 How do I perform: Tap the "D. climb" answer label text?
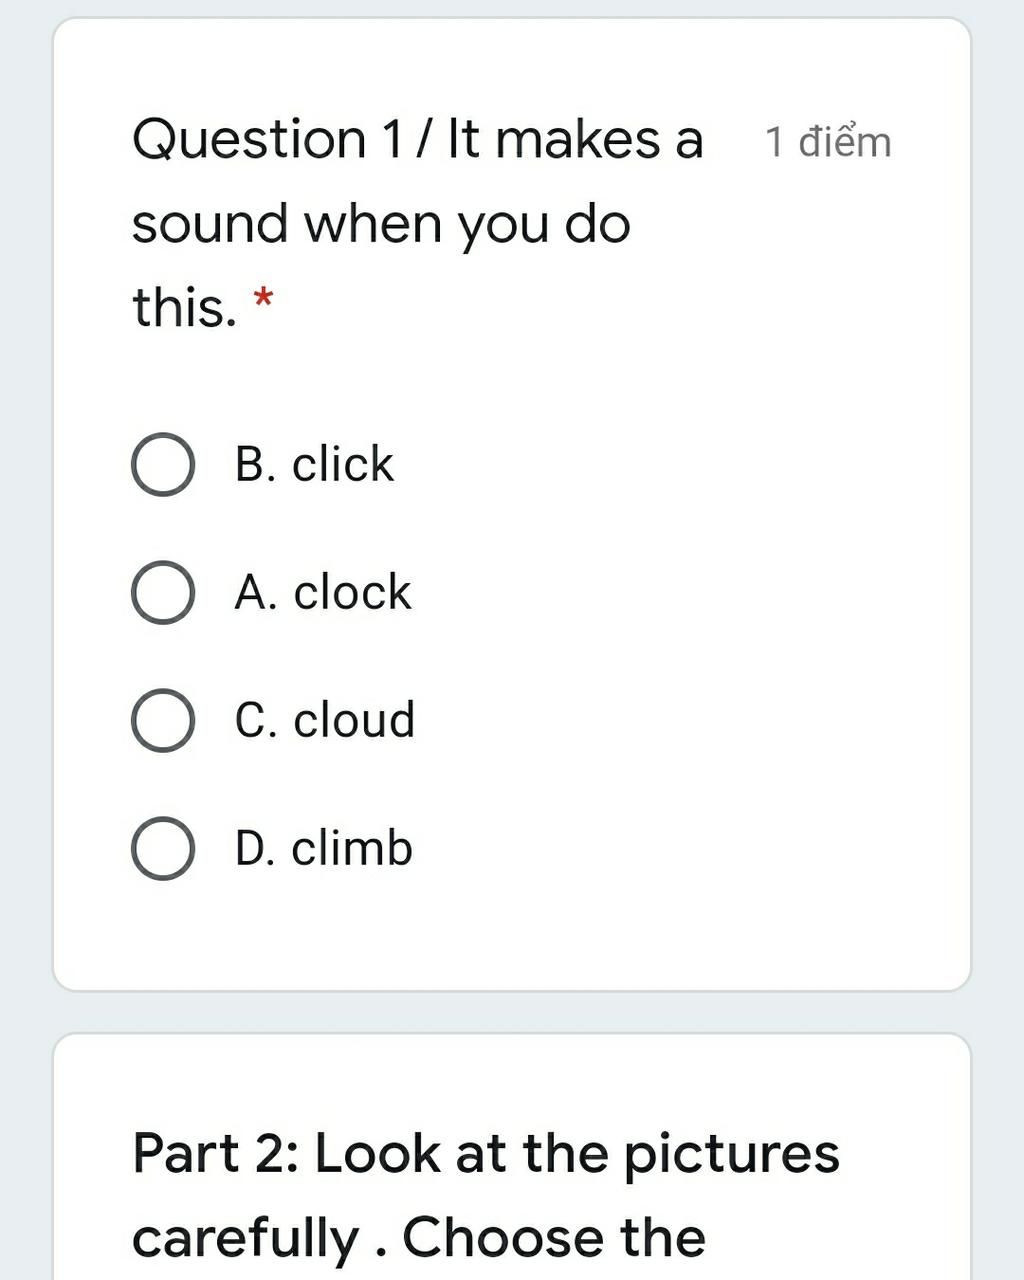[323, 848]
